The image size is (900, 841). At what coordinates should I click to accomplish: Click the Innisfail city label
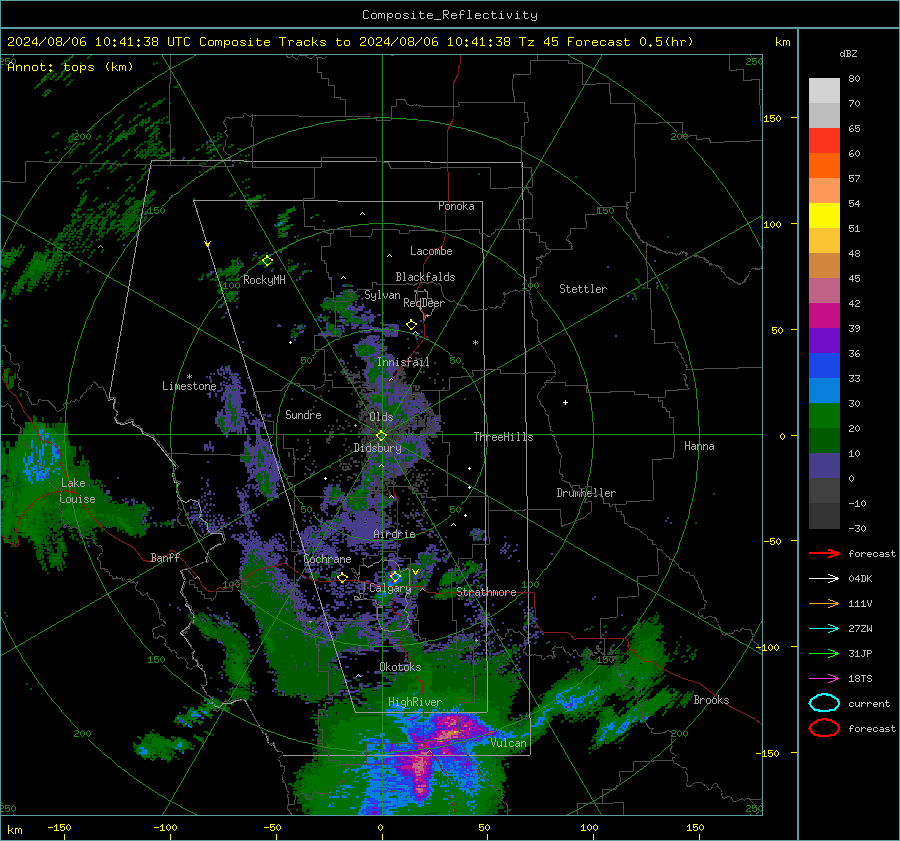[x=403, y=362]
